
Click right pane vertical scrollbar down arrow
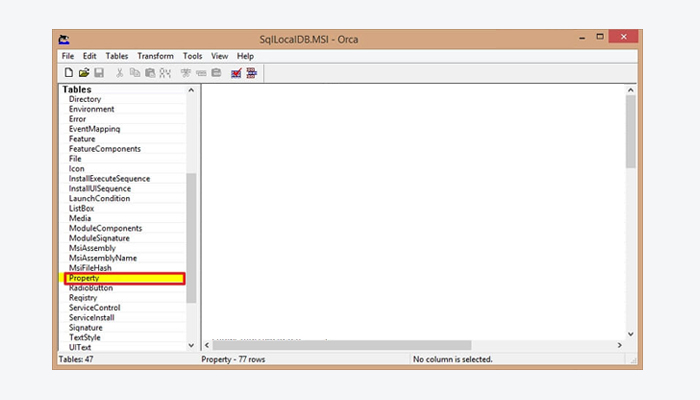pyautogui.click(x=630, y=334)
